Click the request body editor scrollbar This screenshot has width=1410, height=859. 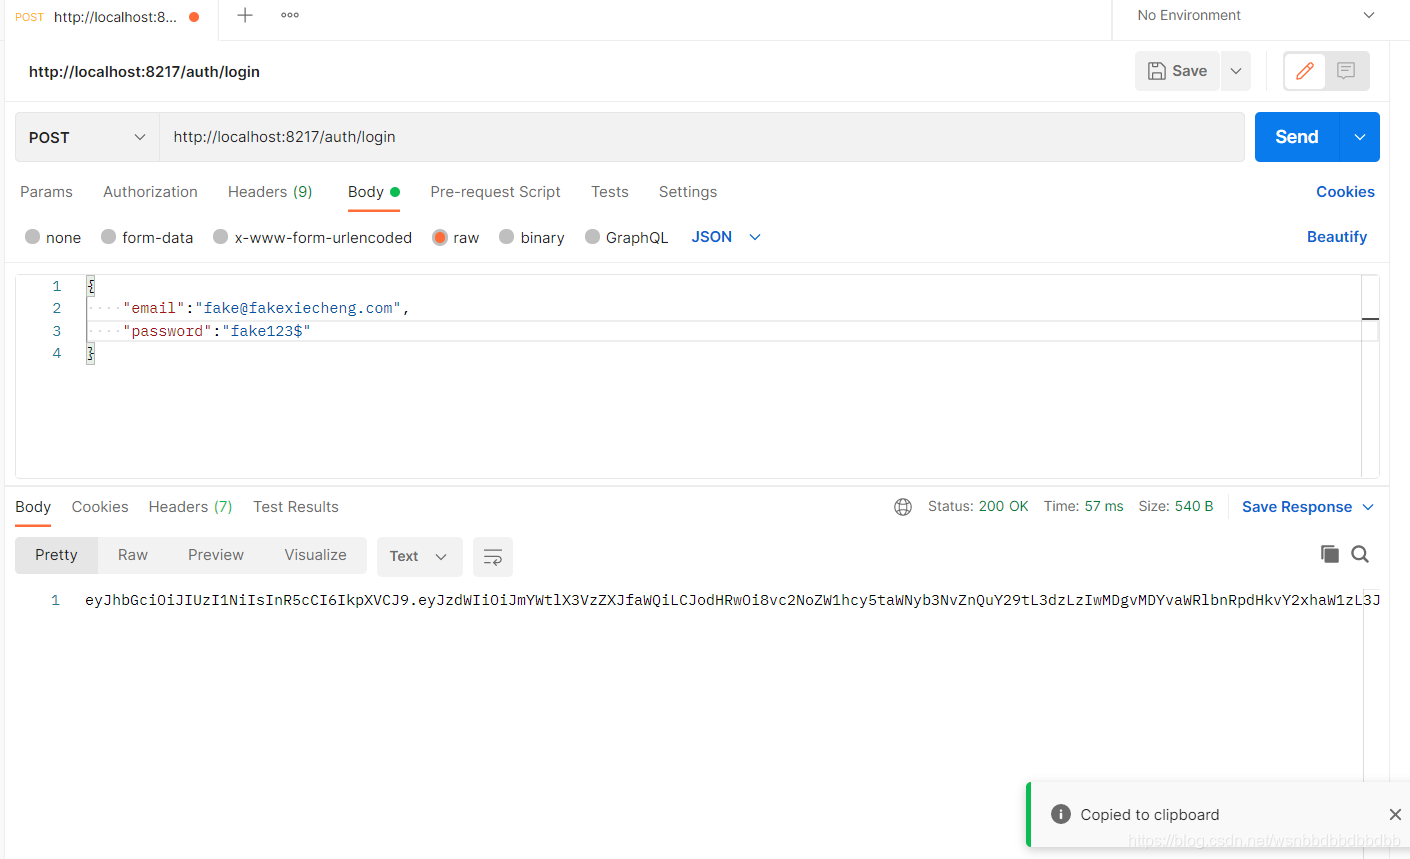[x=1370, y=376]
